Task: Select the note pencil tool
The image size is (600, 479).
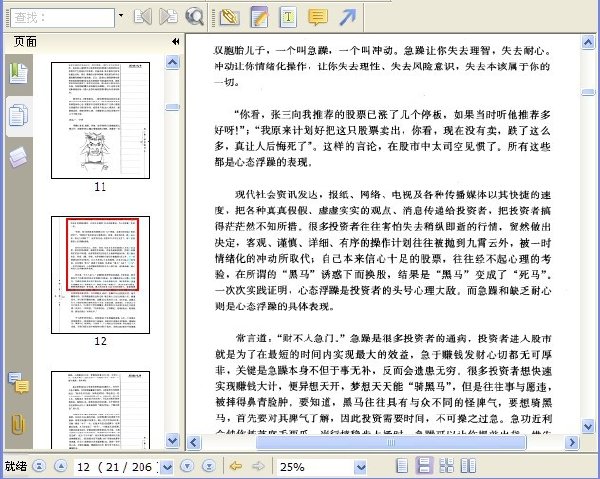Action: point(259,17)
